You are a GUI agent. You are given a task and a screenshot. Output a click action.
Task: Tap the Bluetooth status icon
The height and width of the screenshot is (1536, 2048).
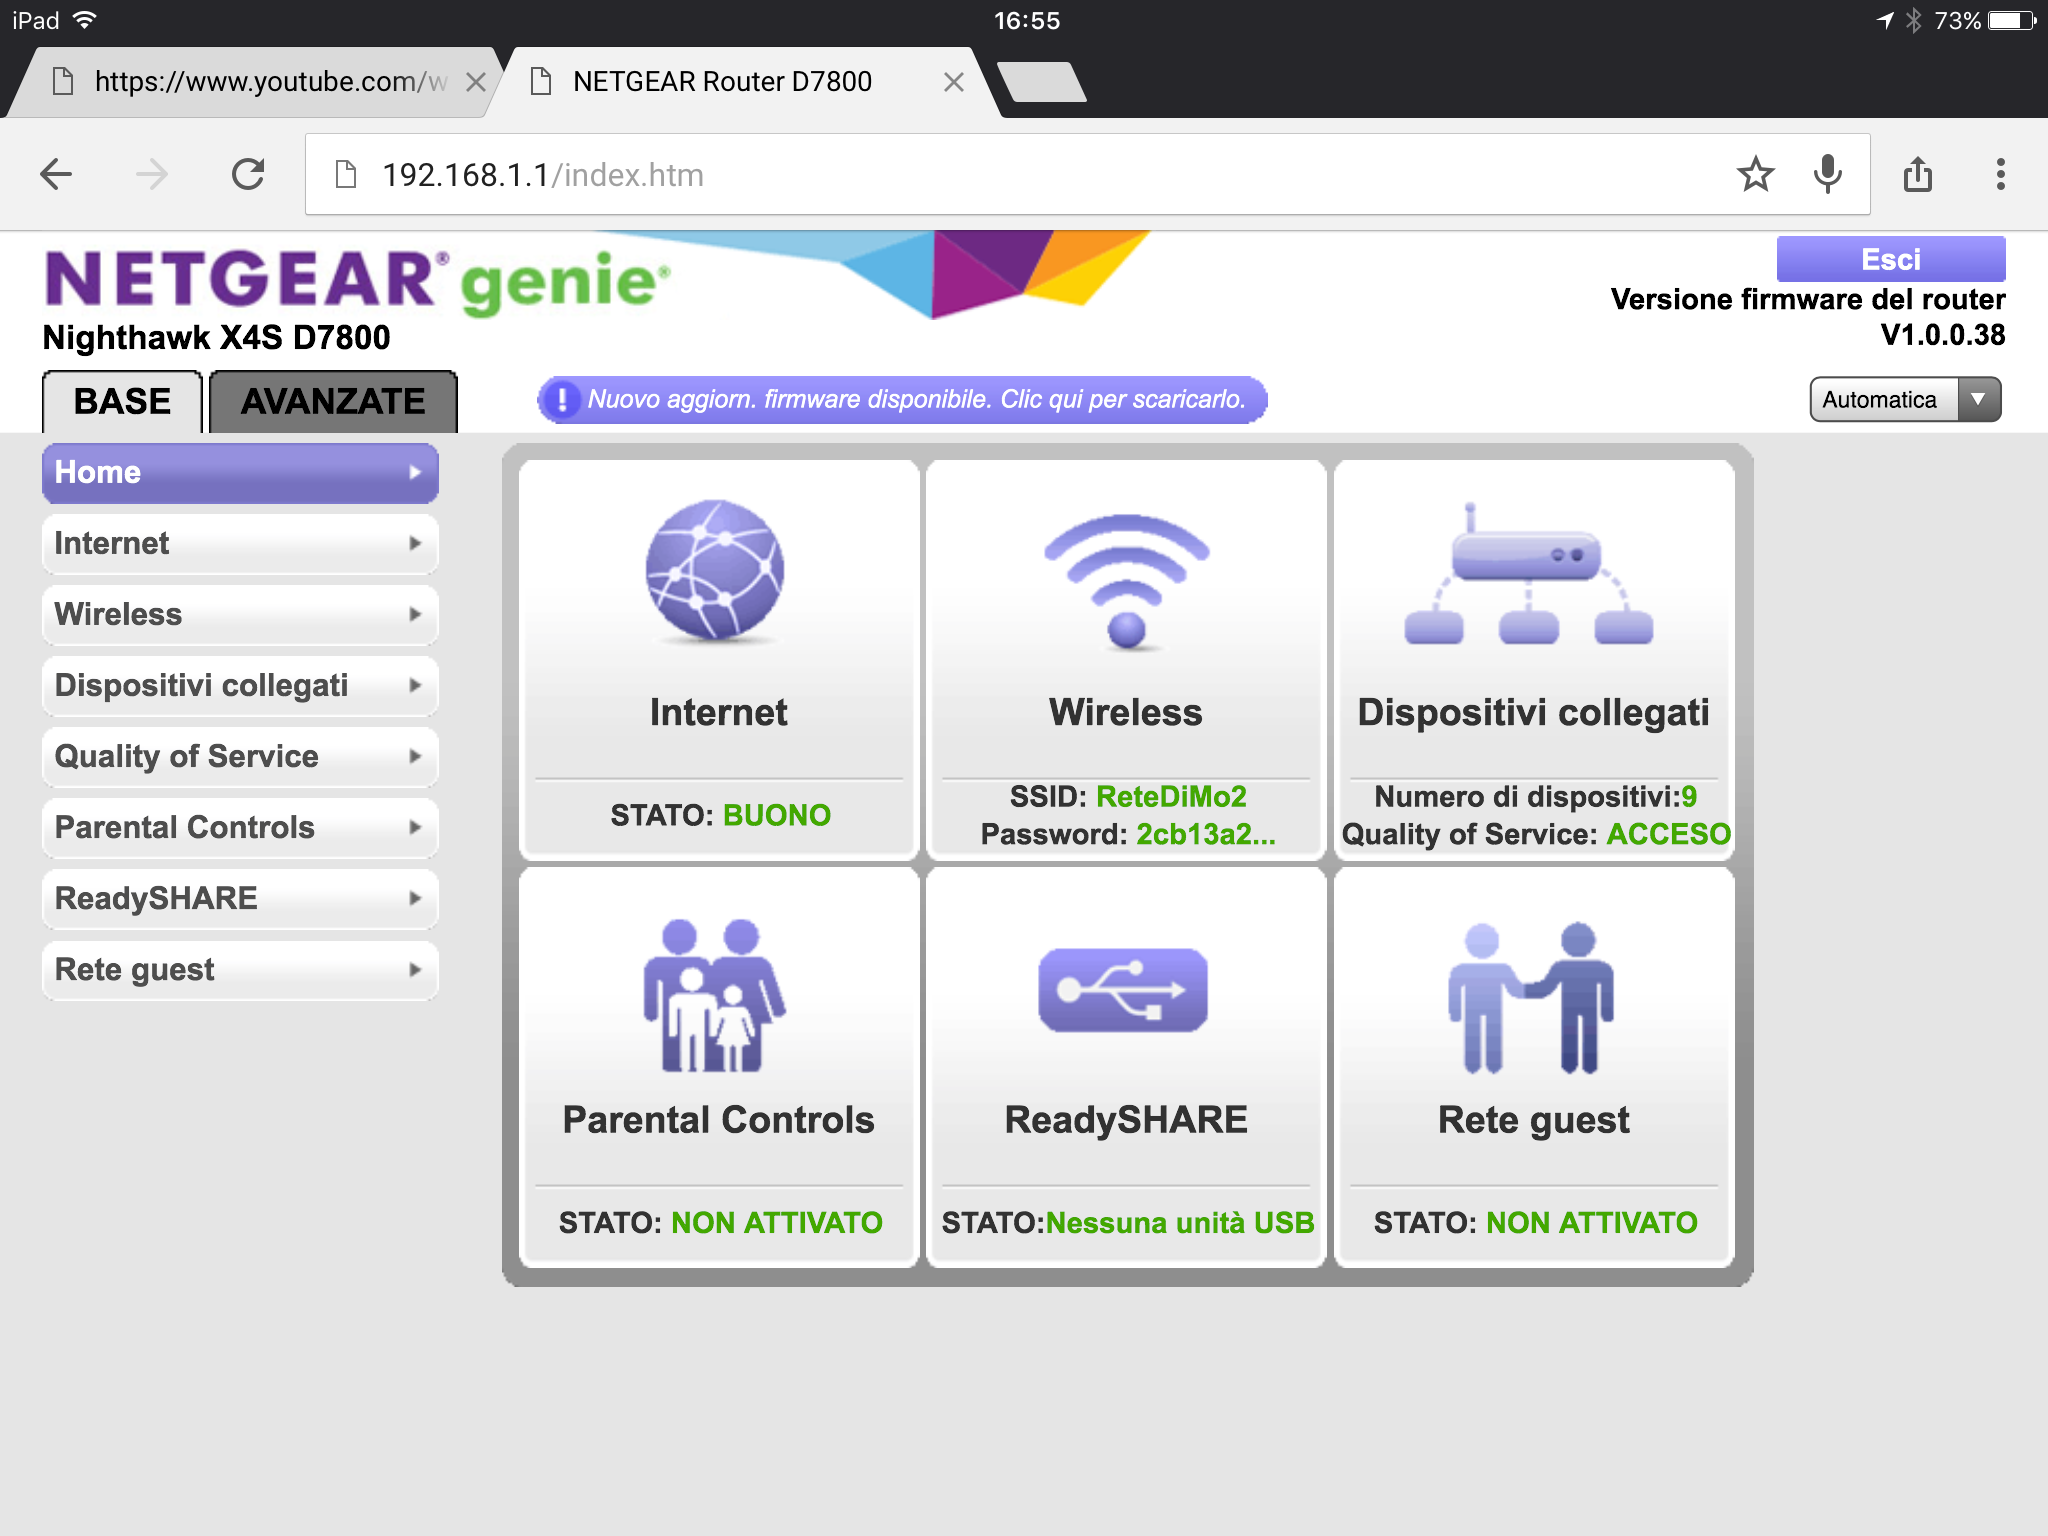click(x=1913, y=20)
